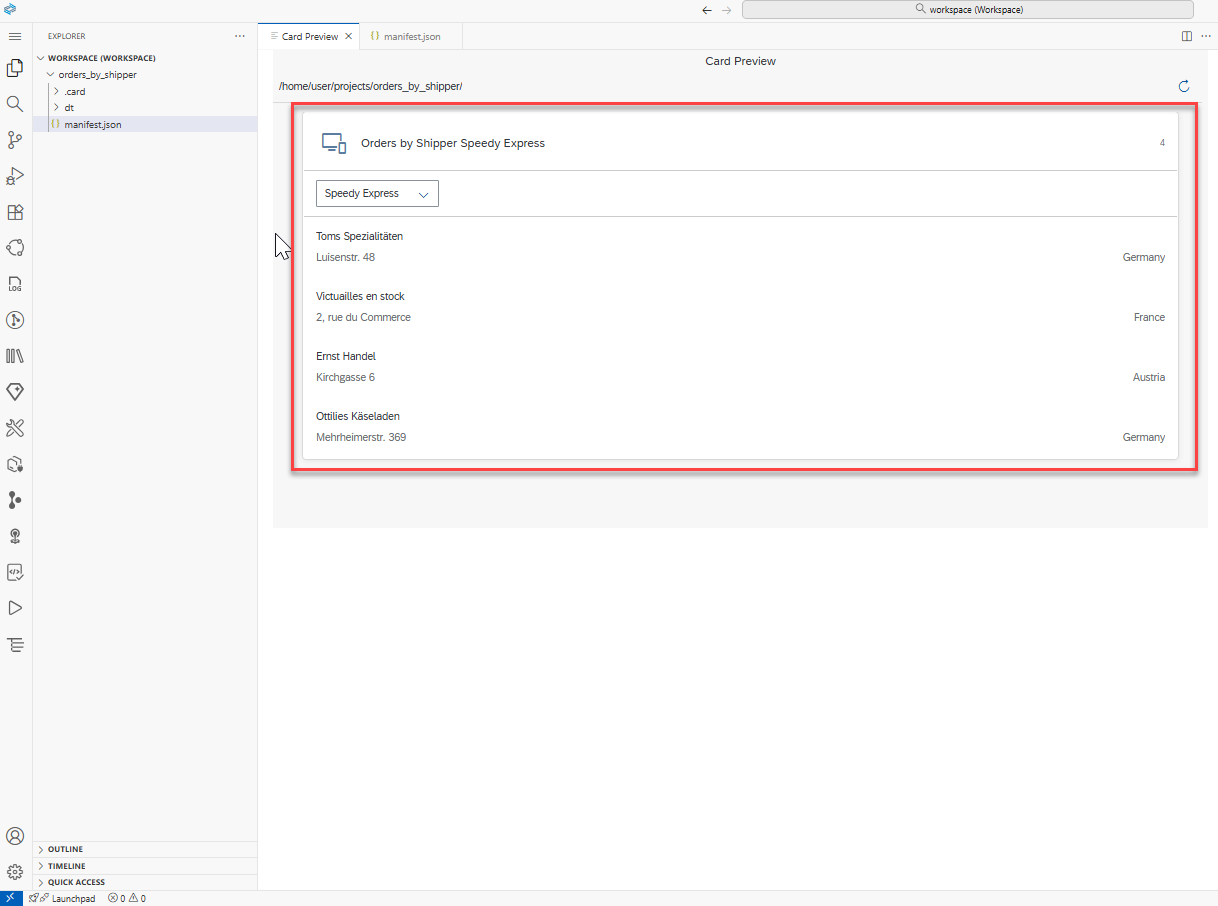Open editor More Actions ellipsis

[1206, 36]
